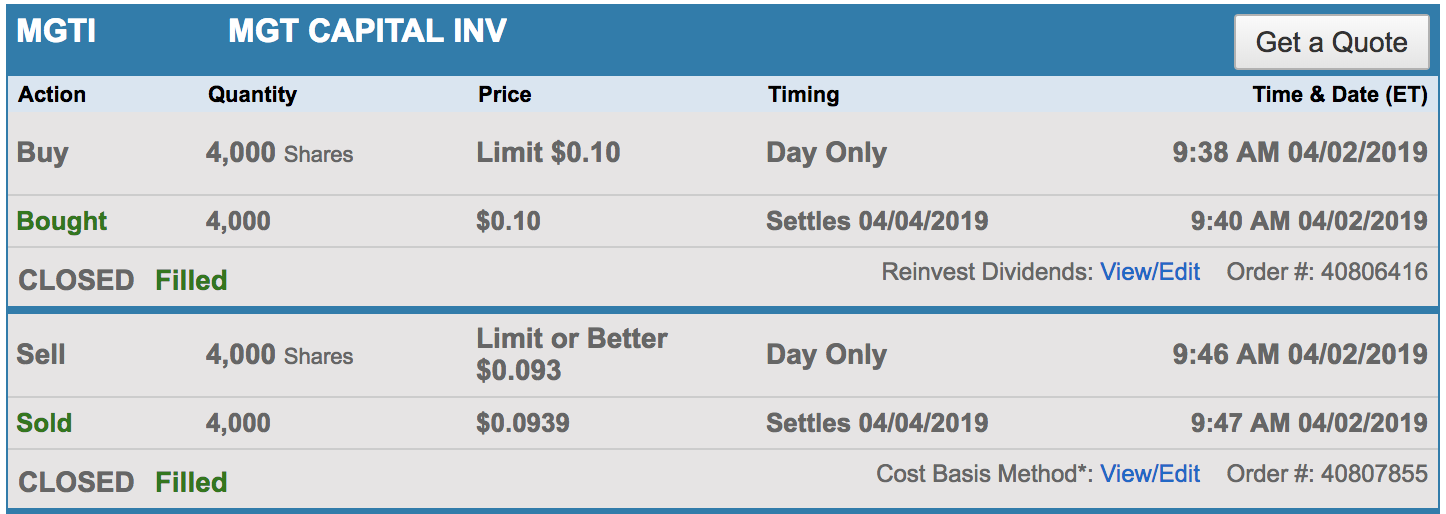The height and width of the screenshot is (514, 1446).
Task: Click the Action column header
Action: pyautogui.click(x=52, y=95)
